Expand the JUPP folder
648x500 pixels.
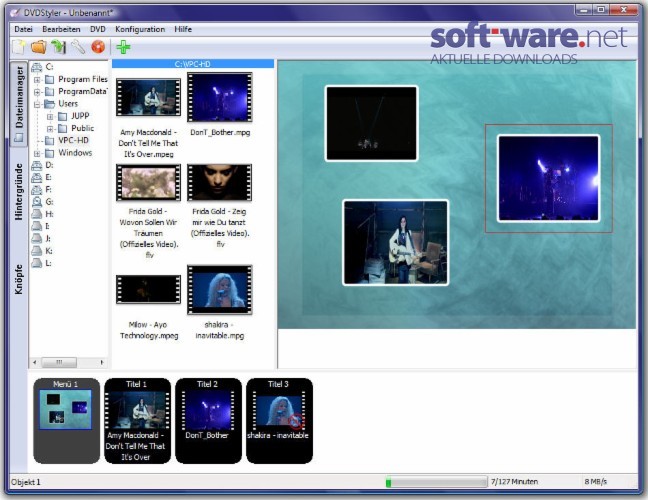(x=50, y=117)
